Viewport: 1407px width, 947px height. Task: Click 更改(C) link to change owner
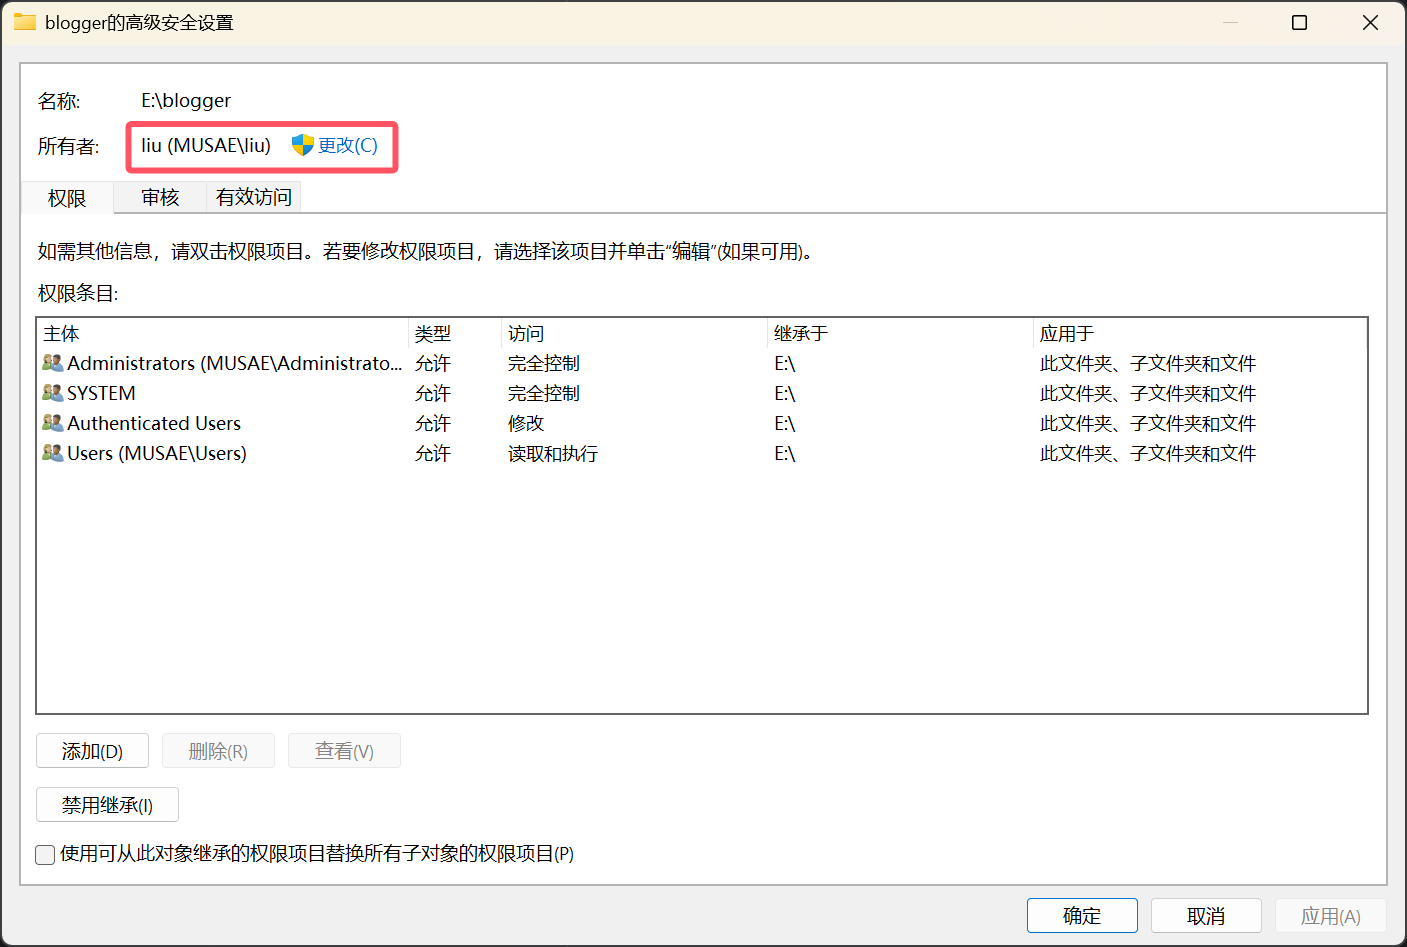pos(347,146)
